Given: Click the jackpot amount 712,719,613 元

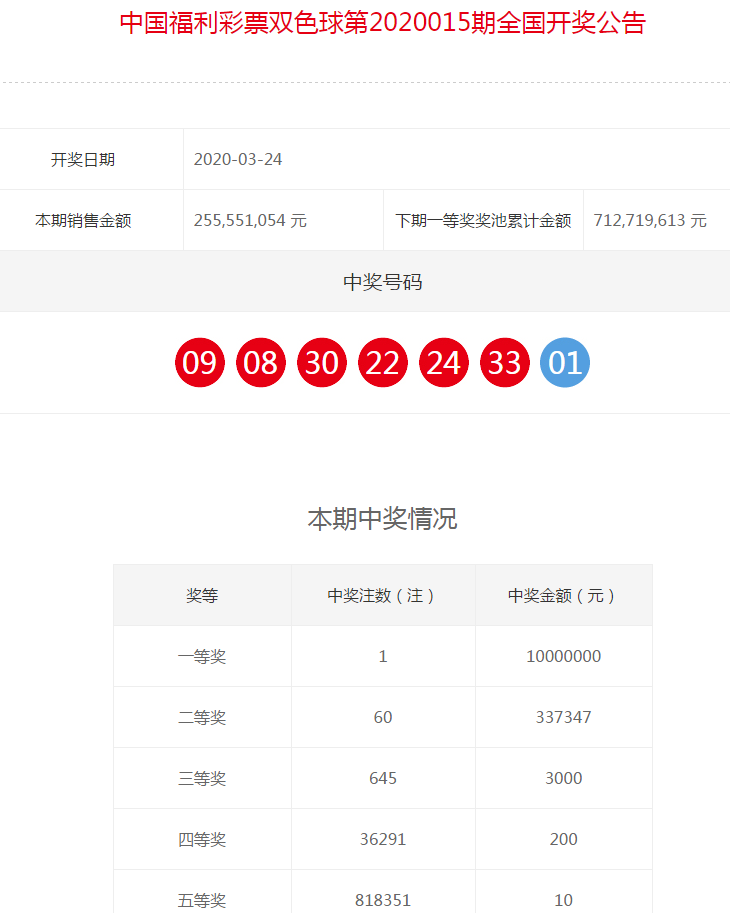Looking at the screenshot, I should (650, 221).
